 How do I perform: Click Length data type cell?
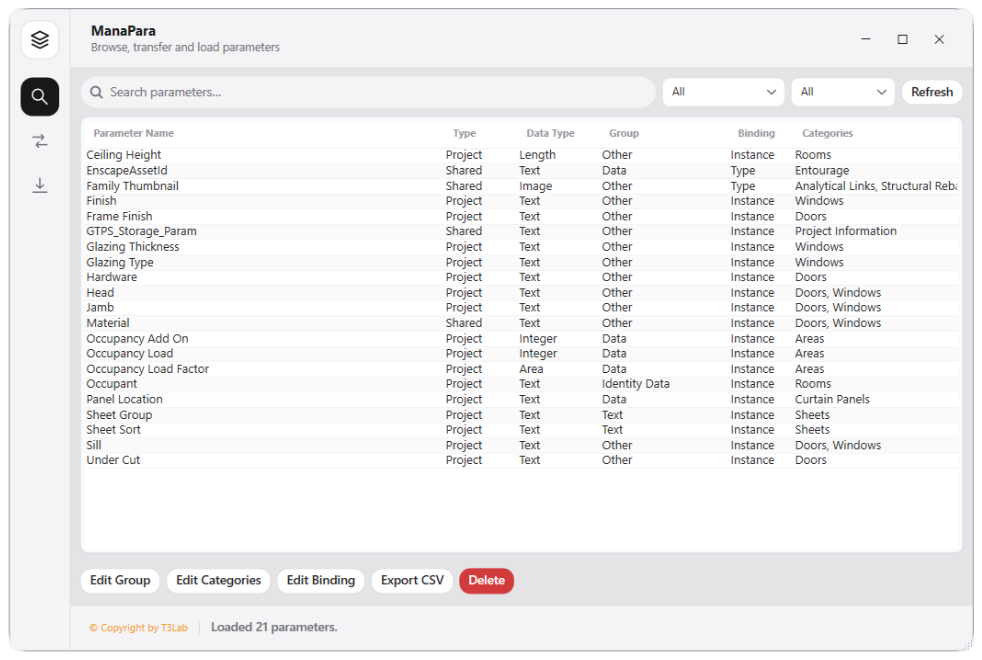[x=537, y=155]
